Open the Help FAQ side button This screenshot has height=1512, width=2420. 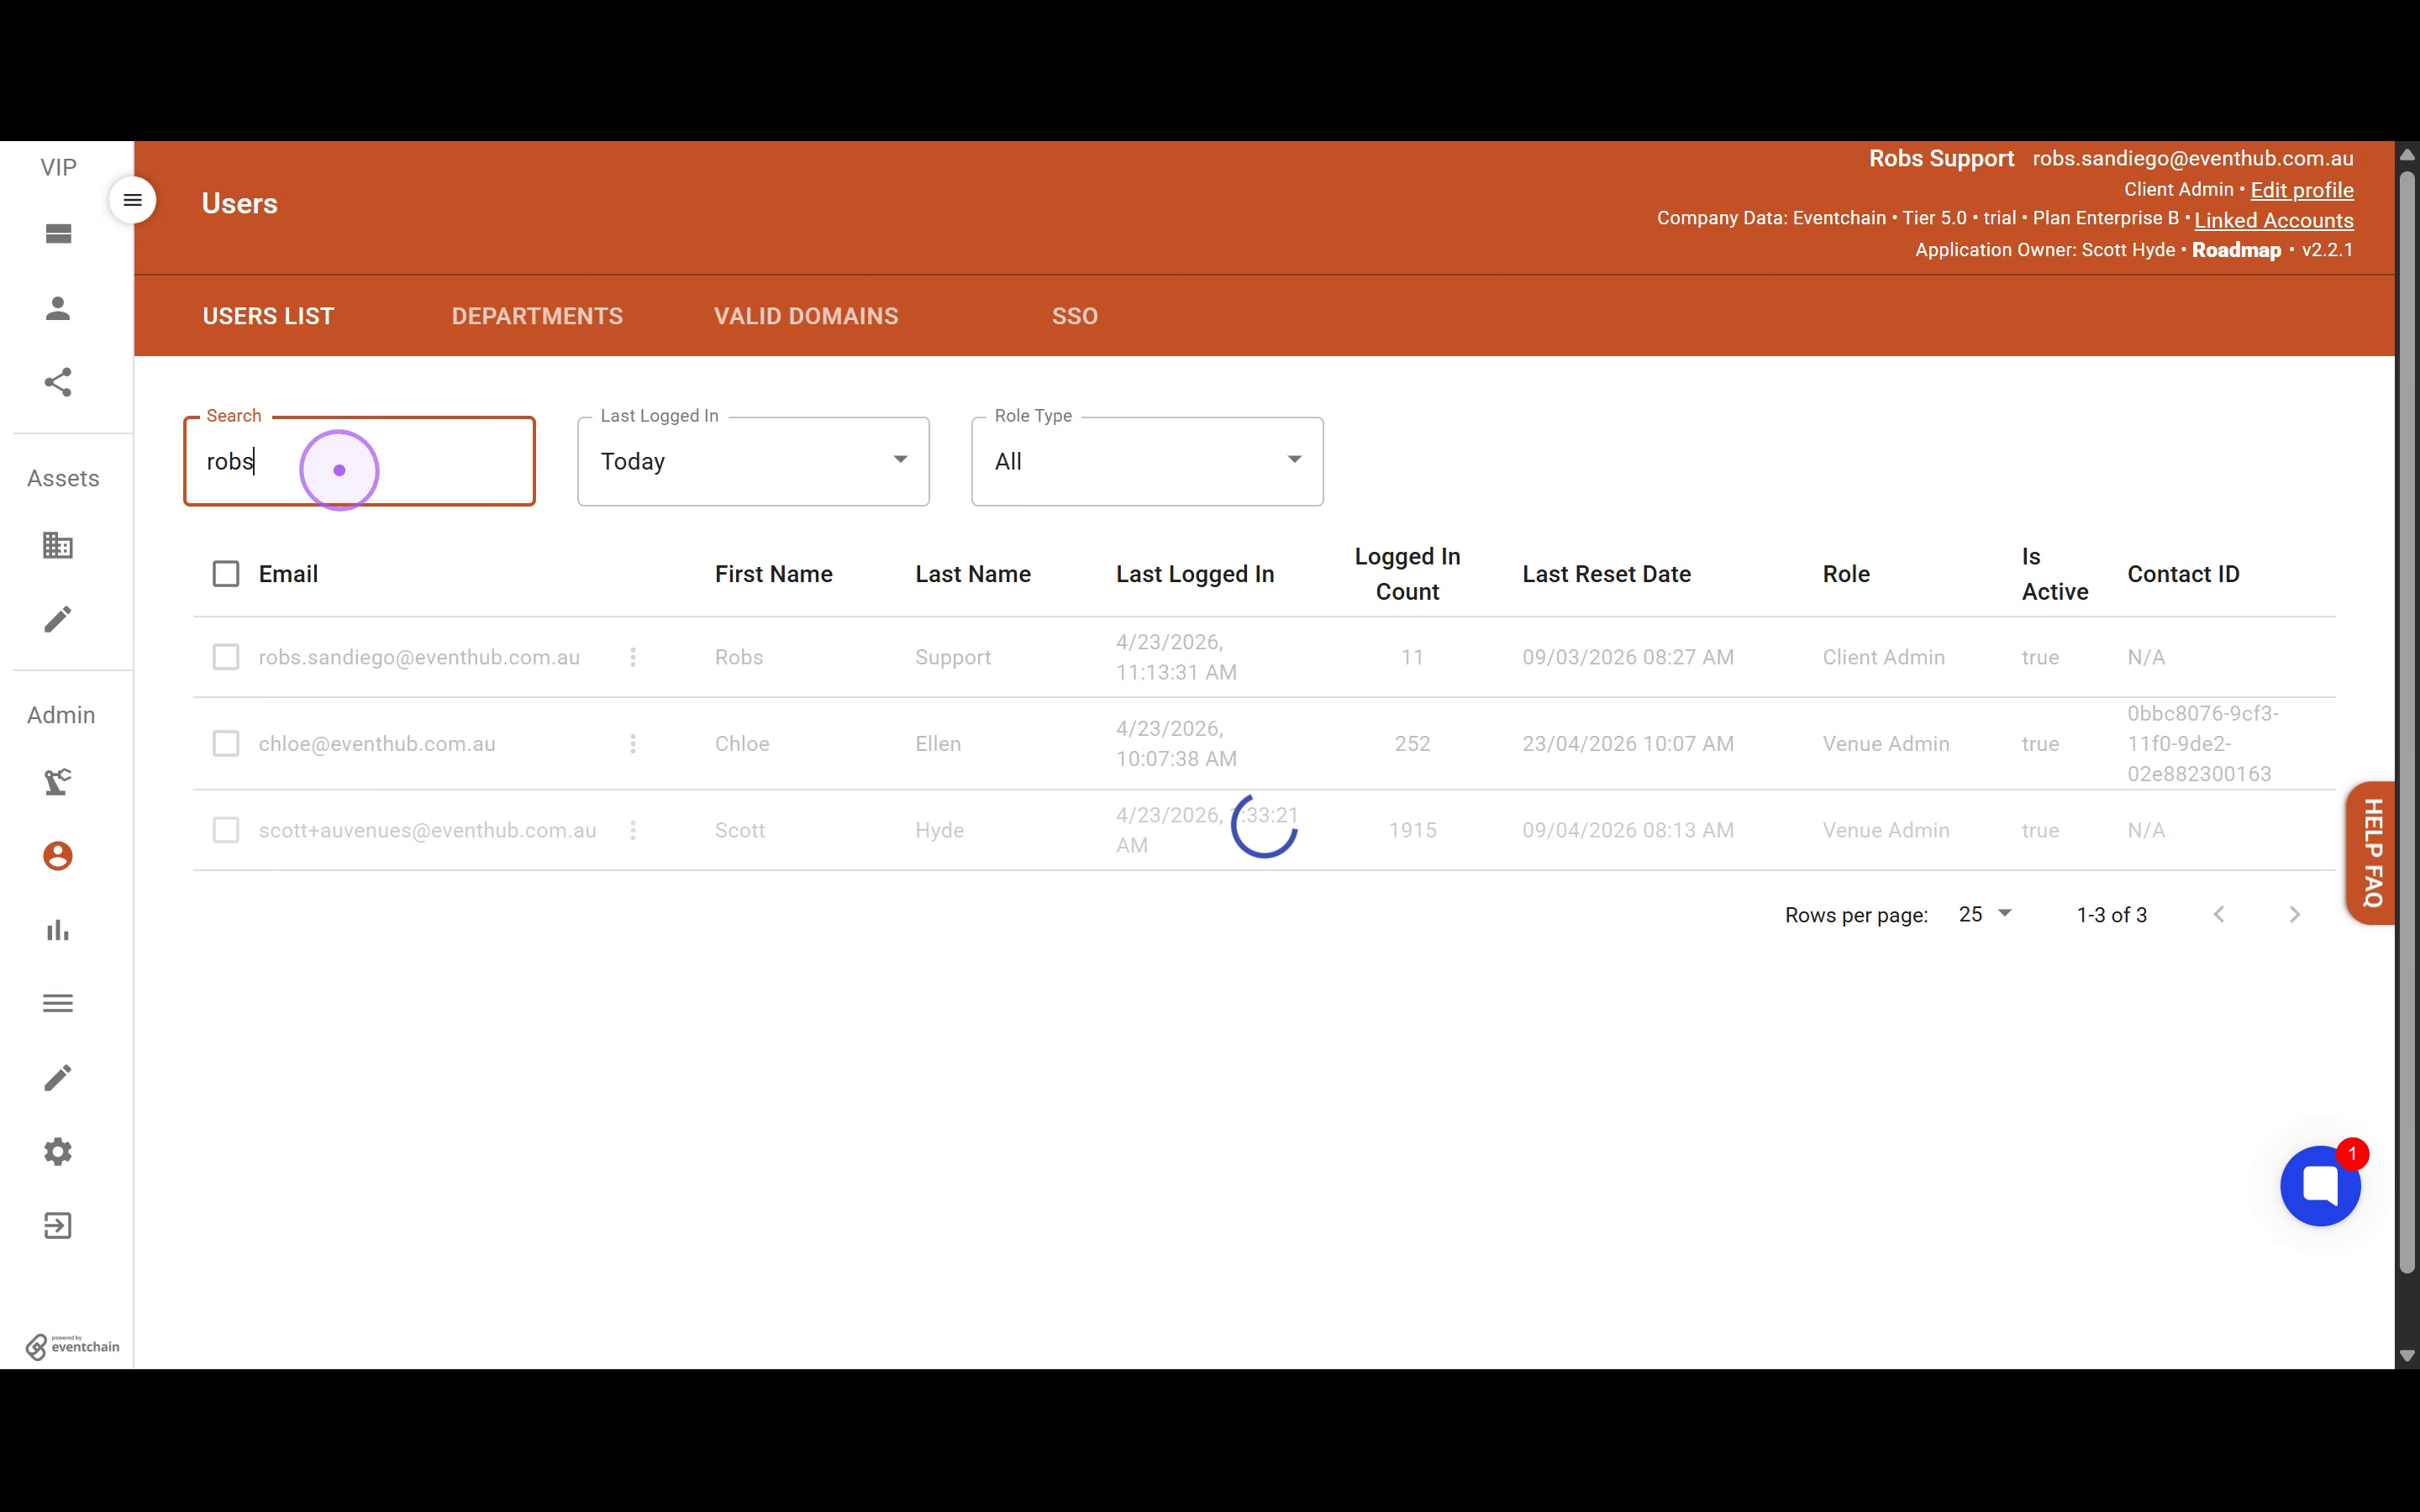pyautogui.click(x=2372, y=853)
